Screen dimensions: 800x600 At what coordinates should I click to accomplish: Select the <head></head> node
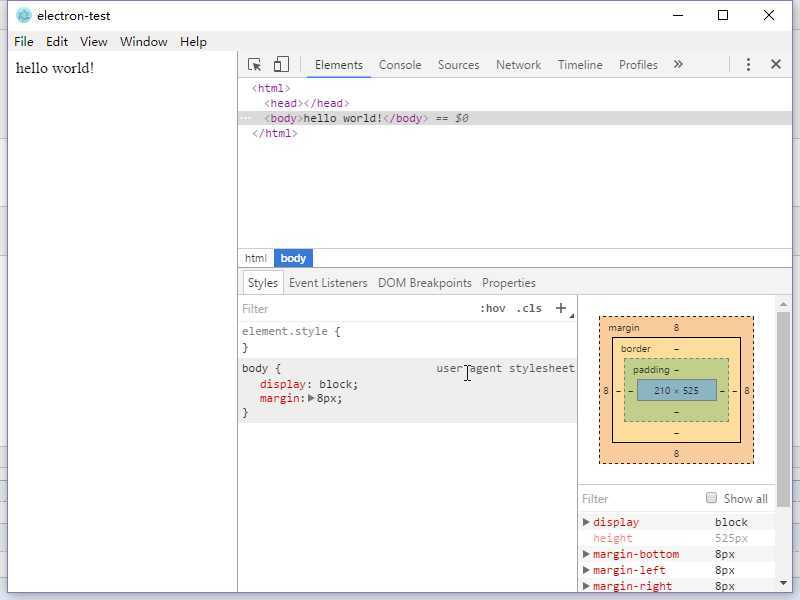coord(307,103)
